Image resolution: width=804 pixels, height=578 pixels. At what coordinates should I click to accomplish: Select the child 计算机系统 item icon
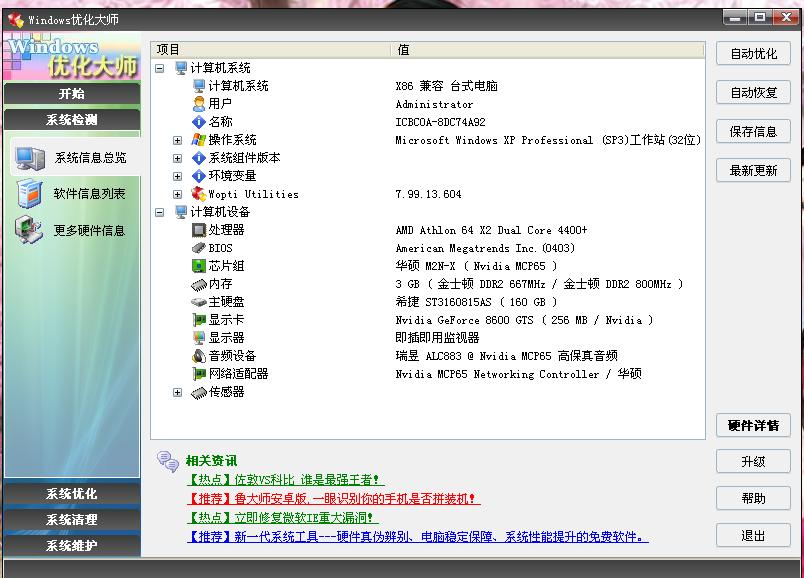(199, 86)
